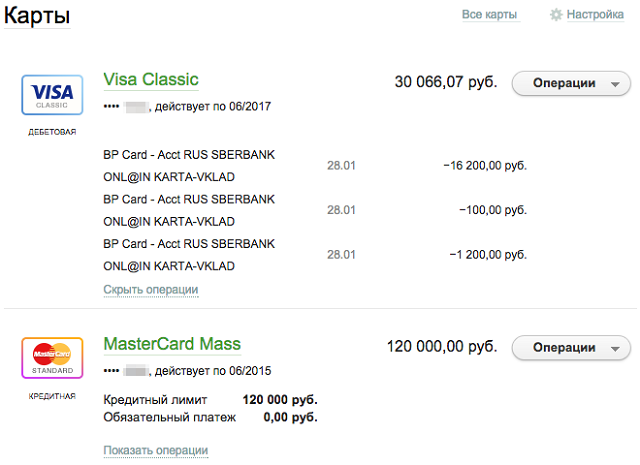Click the masked Visa card number
Screen dimensions: 640x465
(126, 107)
